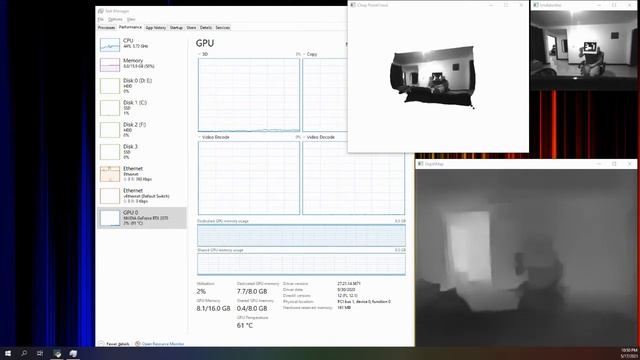Select Disk 1 (C:) entry
640x360 pixels.
142,108
